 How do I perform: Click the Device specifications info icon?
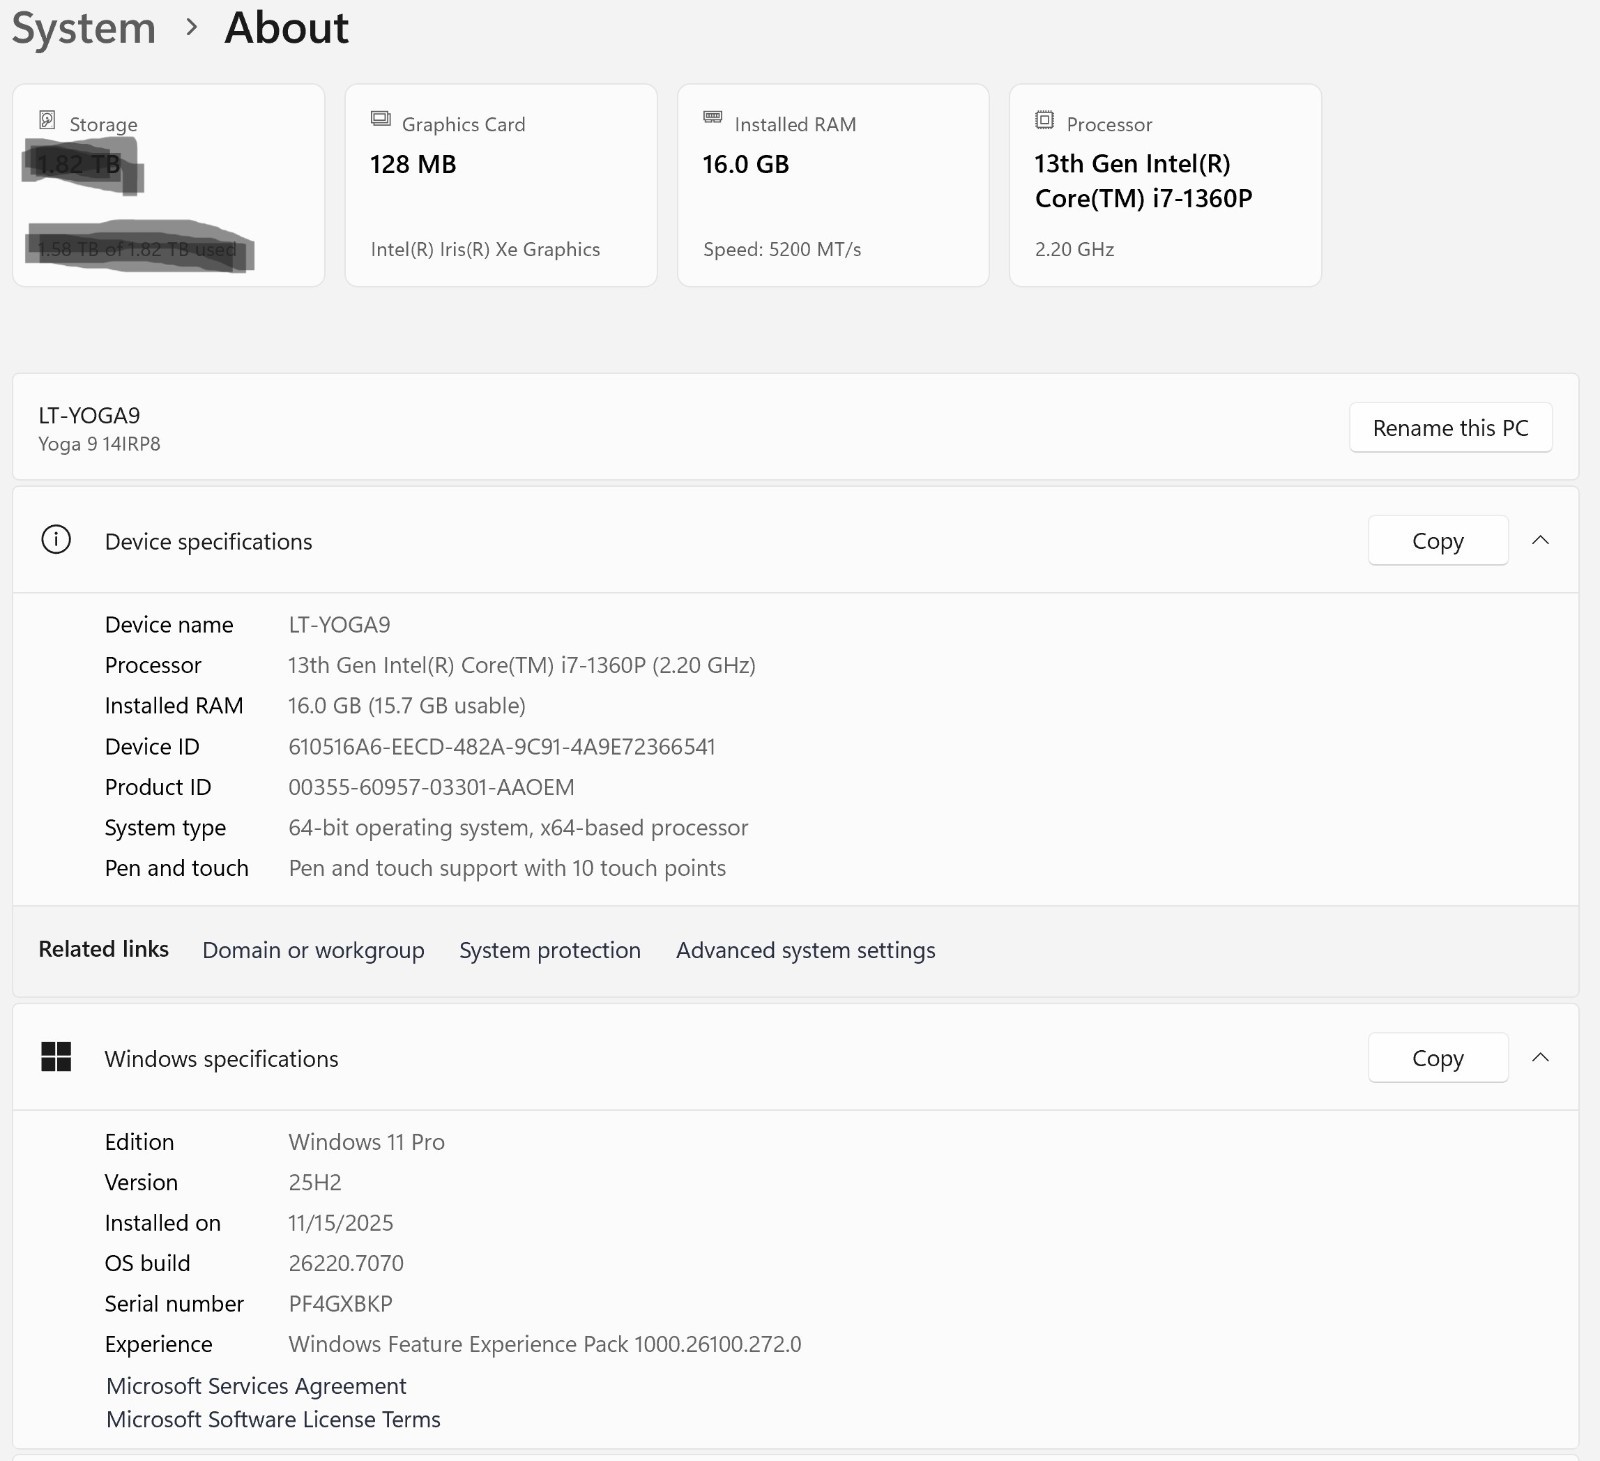[x=56, y=540]
